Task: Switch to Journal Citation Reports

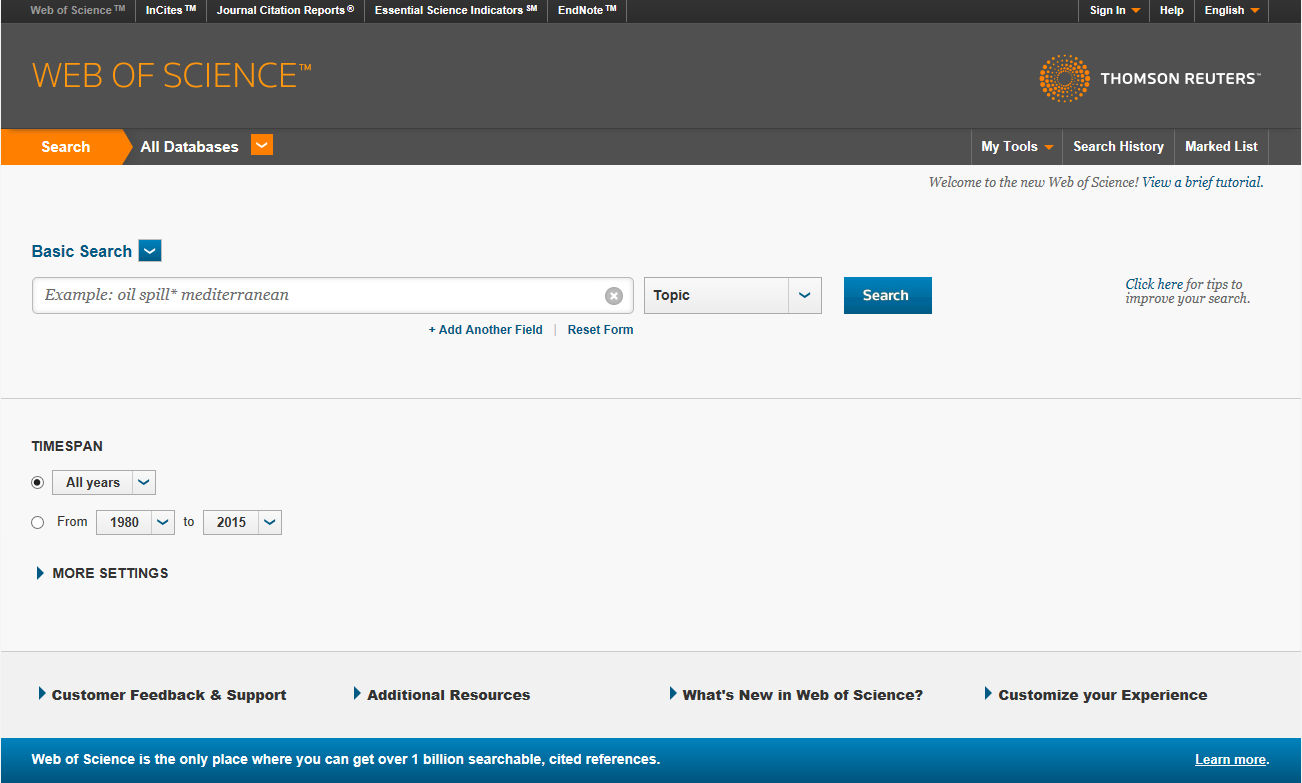Action: pyautogui.click(x=285, y=10)
